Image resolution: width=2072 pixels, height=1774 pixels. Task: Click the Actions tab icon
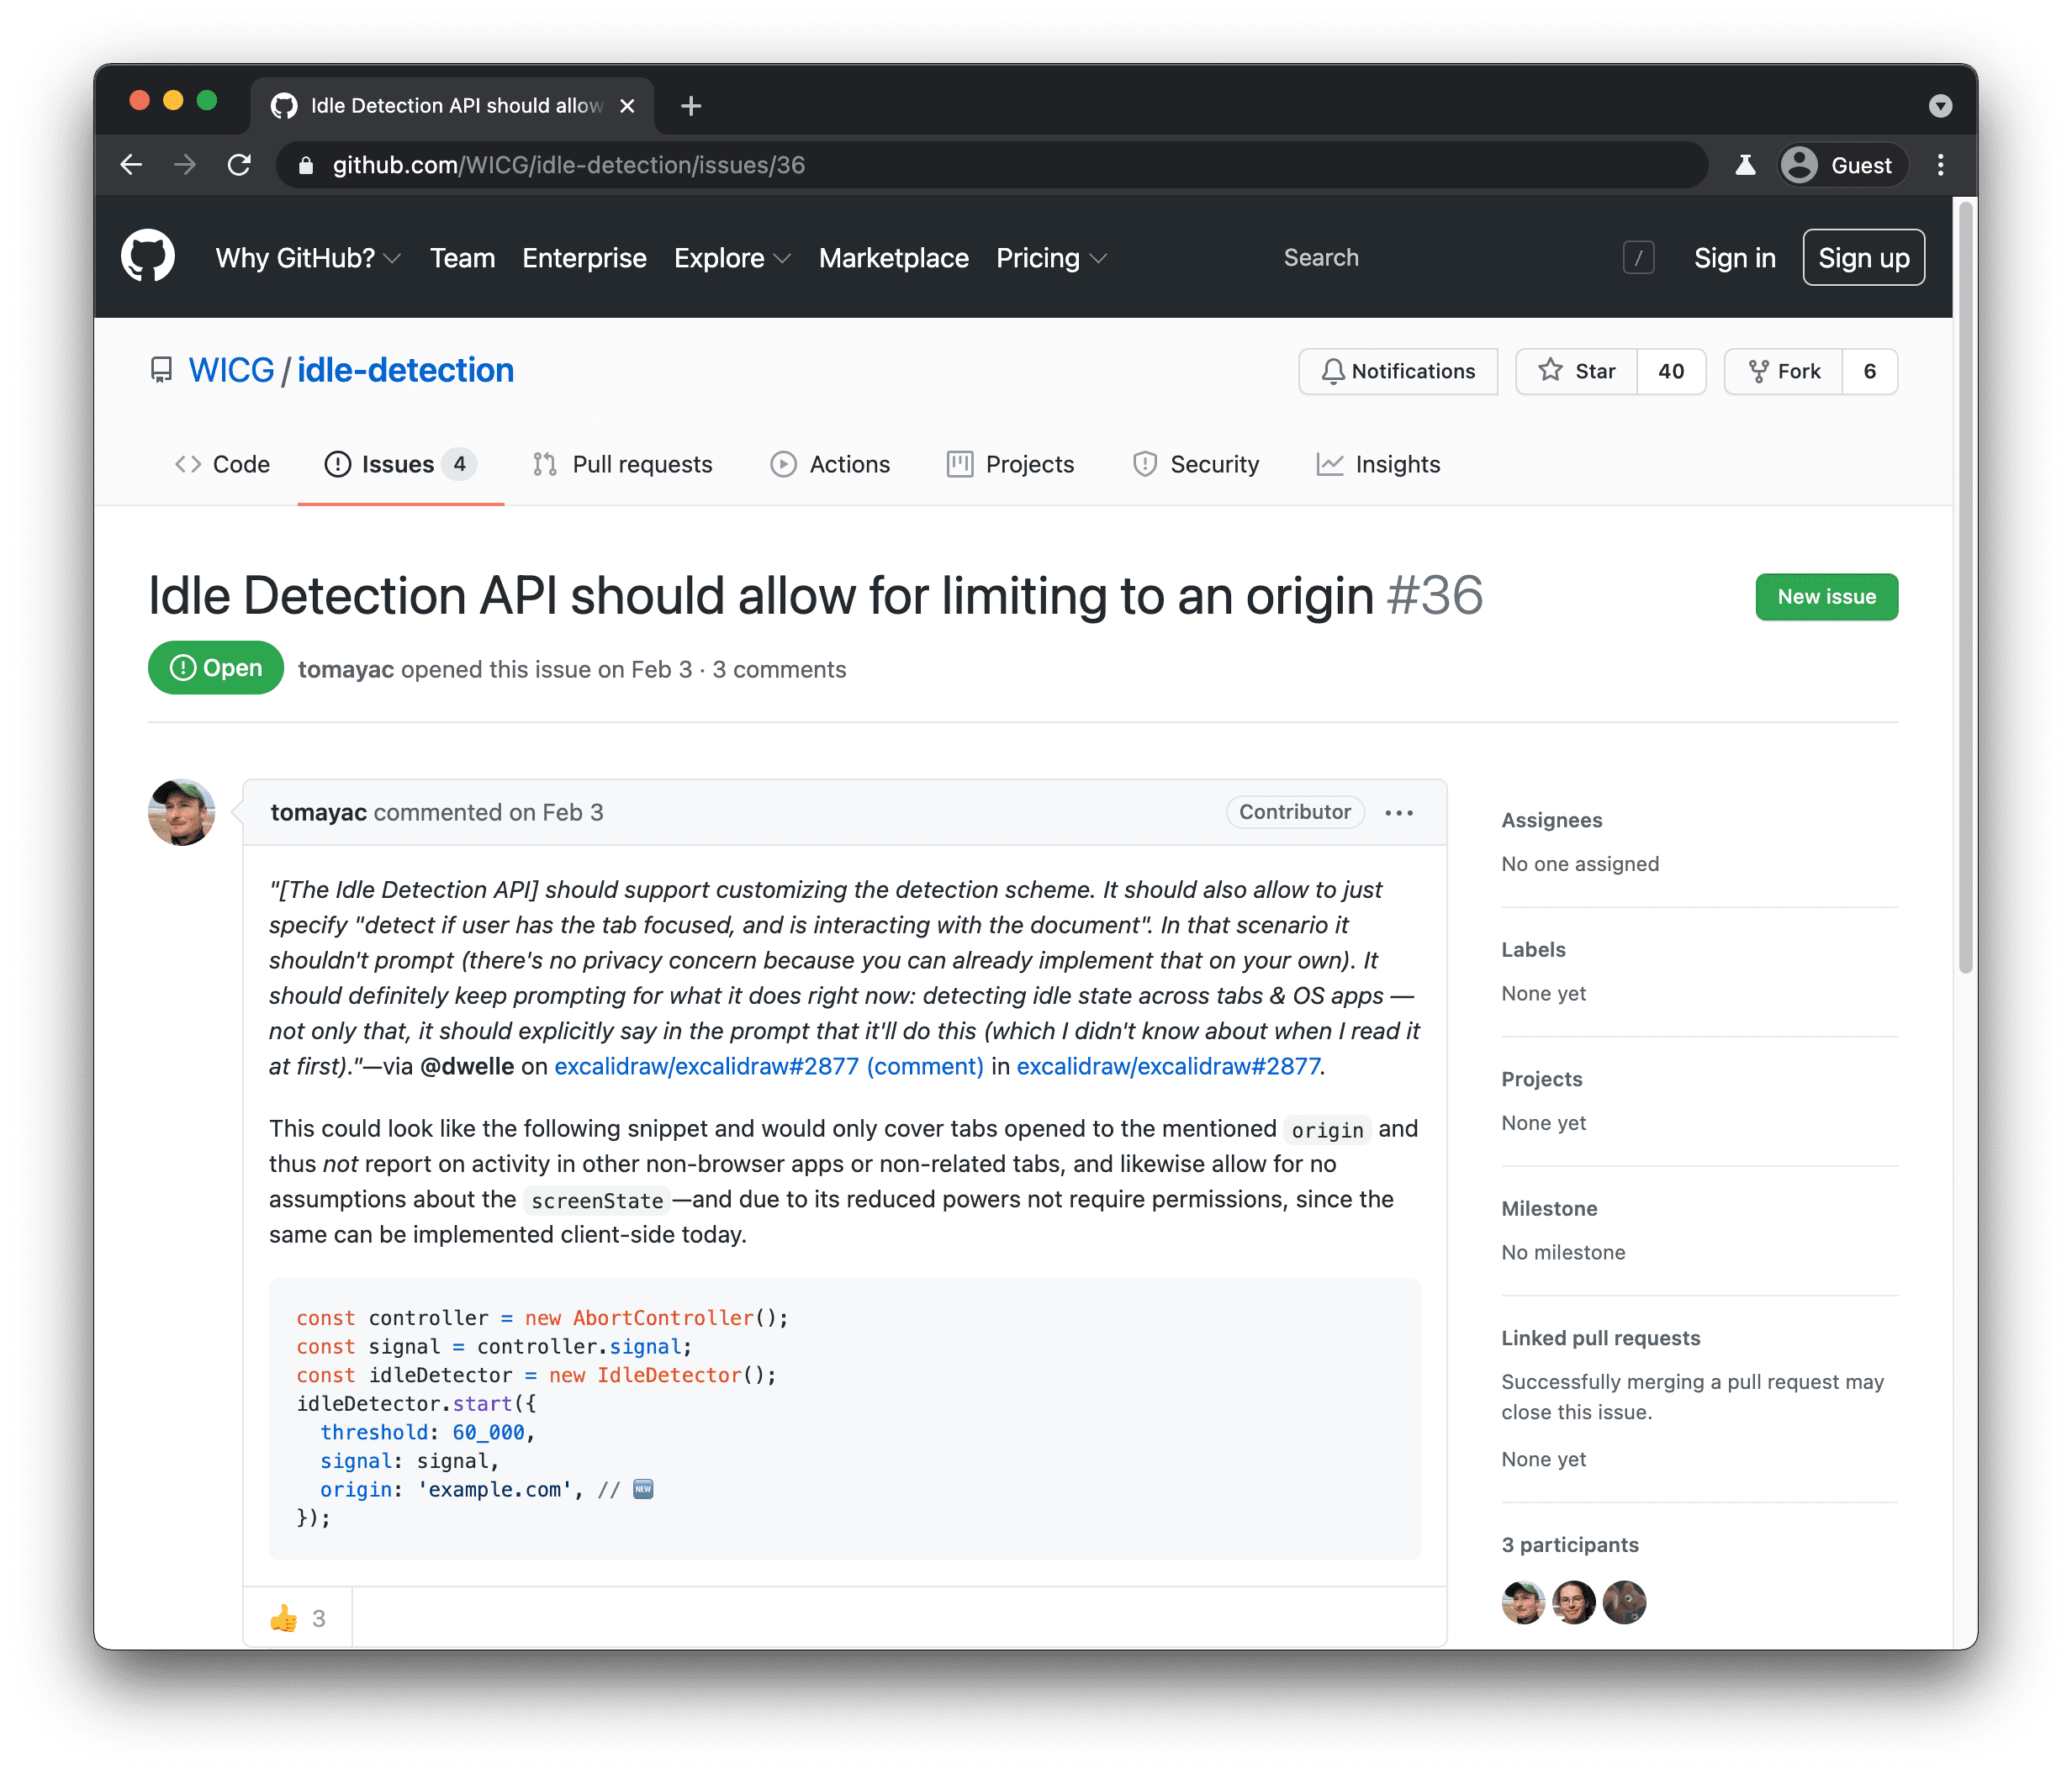pos(780,465)
